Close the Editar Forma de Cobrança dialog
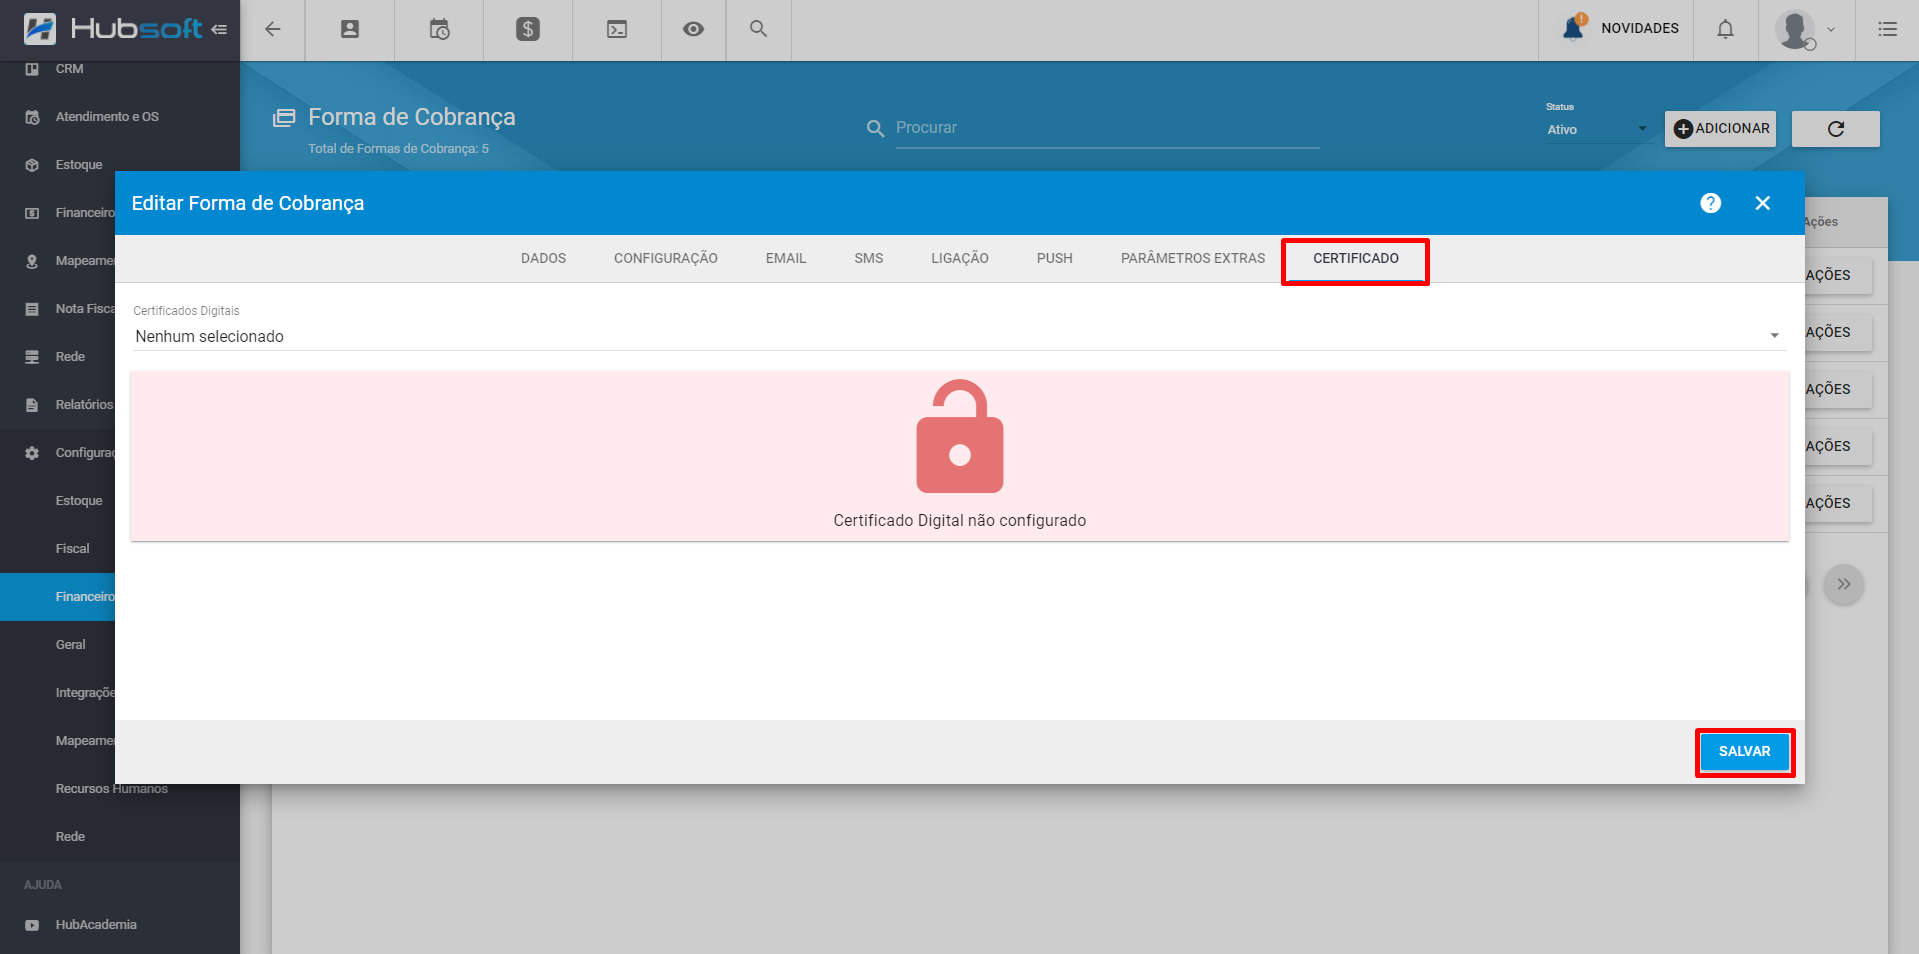1919x954 pixels. pos(1762,203)
